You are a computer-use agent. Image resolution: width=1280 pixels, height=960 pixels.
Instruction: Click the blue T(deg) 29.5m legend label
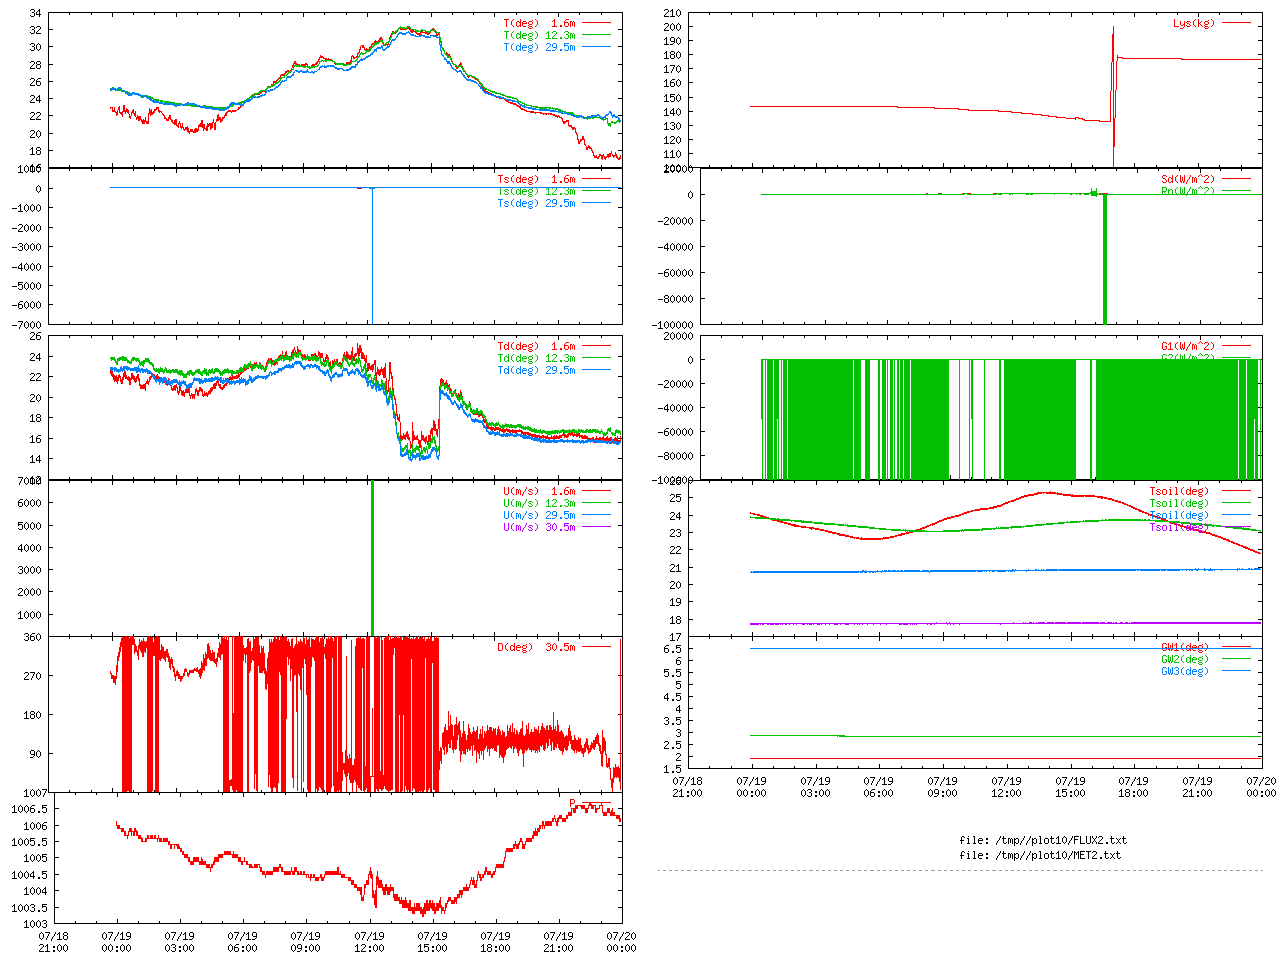539,47
